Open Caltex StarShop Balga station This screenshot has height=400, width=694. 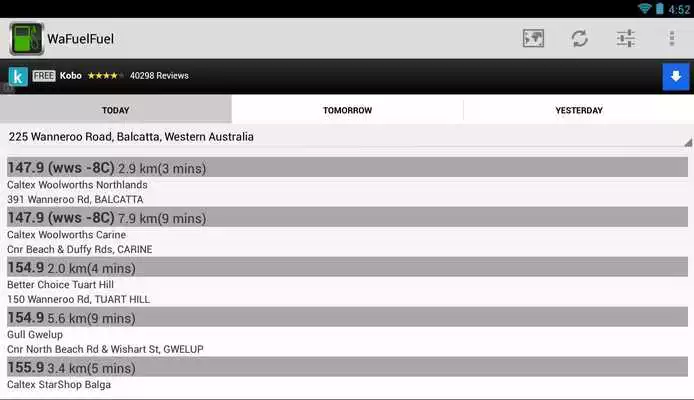pos(59,385)
